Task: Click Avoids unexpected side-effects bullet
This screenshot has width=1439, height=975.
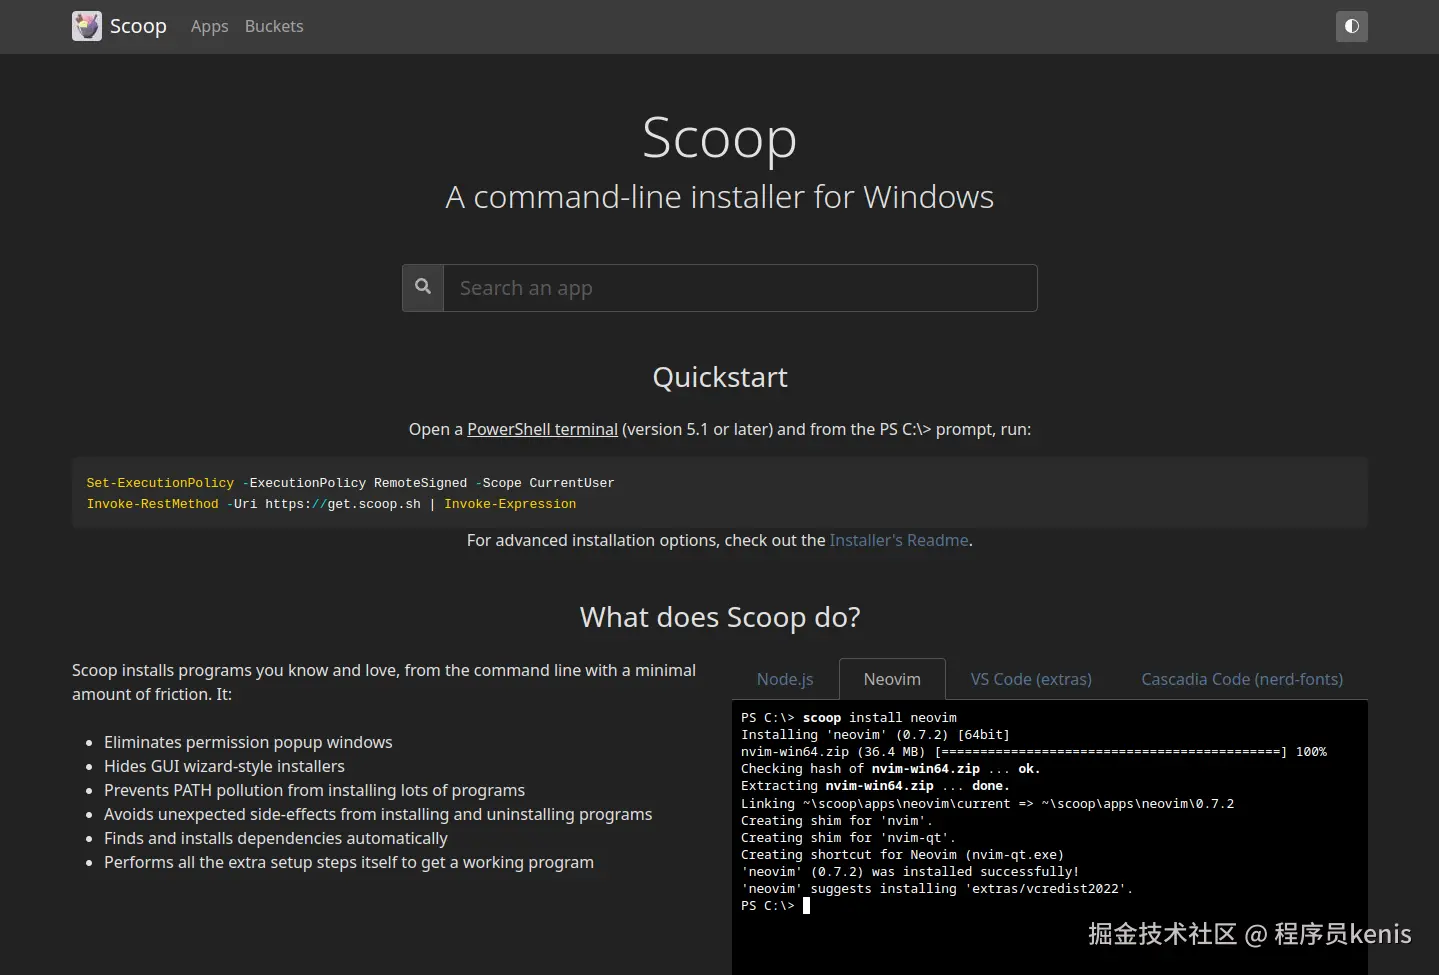Action: click(x=378, y=814)
